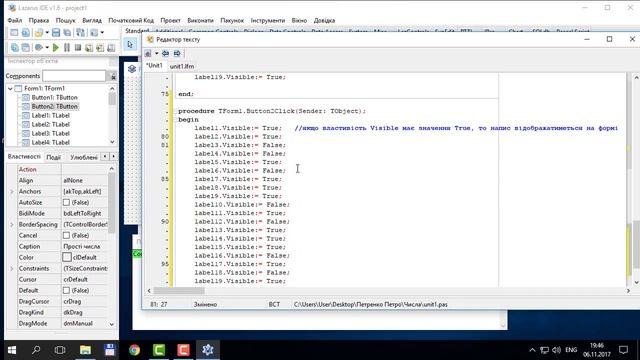Expand the Anchors property

pyautogui.click(x=12, y=191)
